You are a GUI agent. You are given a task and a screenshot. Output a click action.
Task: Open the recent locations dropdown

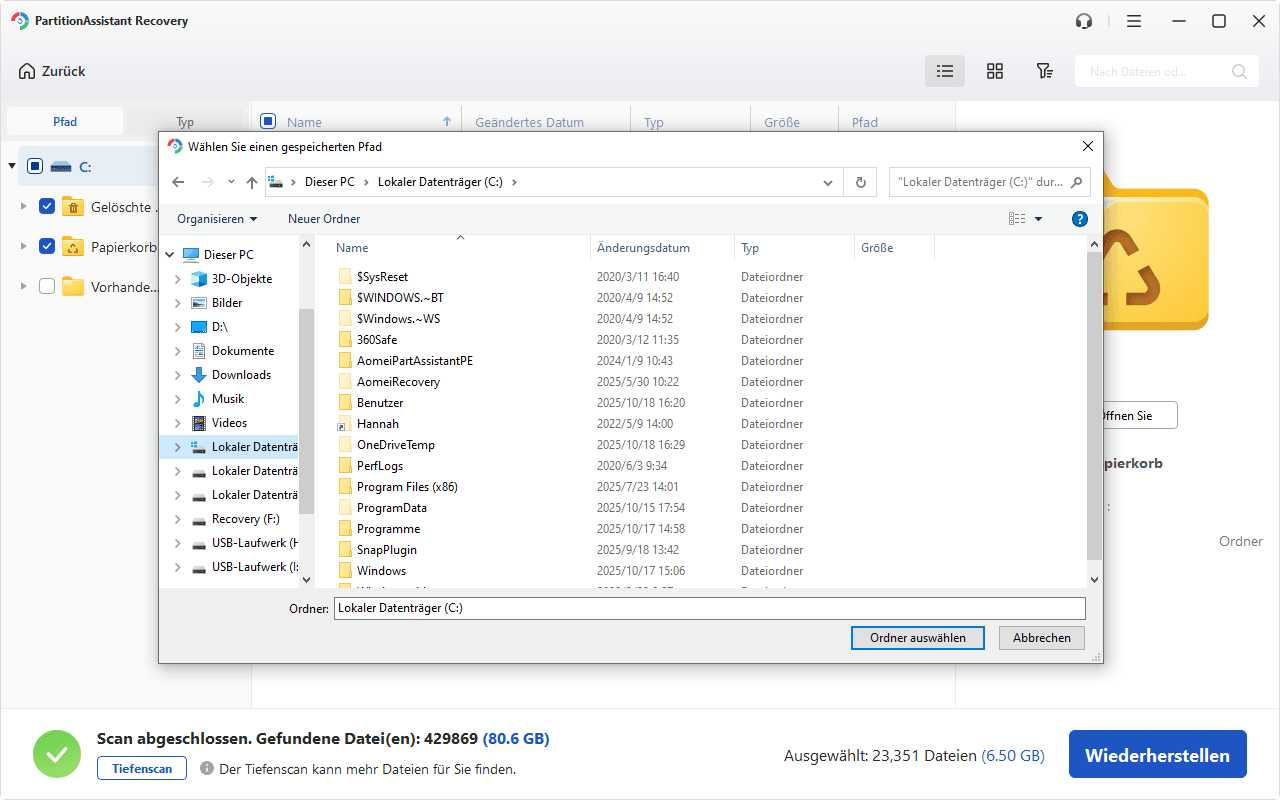click(231, 182)
